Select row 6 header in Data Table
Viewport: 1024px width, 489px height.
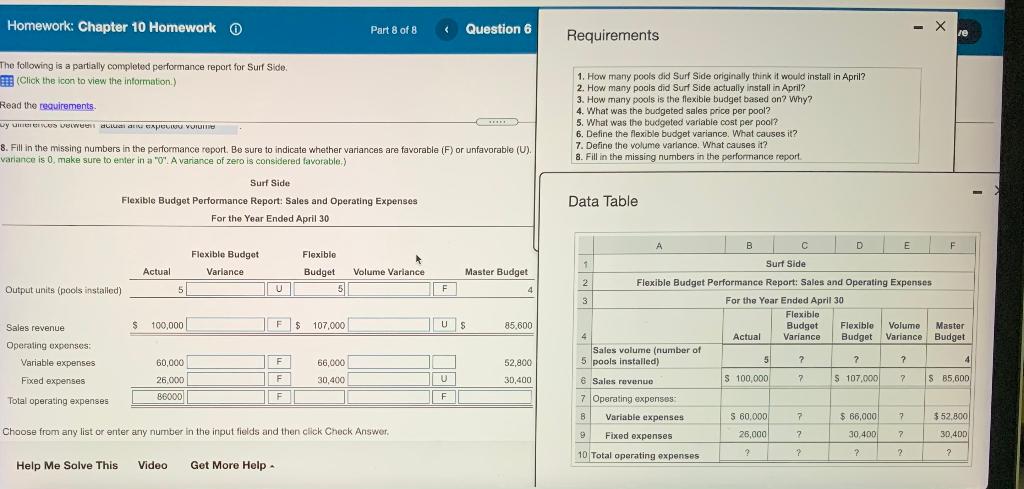(584, 381)
